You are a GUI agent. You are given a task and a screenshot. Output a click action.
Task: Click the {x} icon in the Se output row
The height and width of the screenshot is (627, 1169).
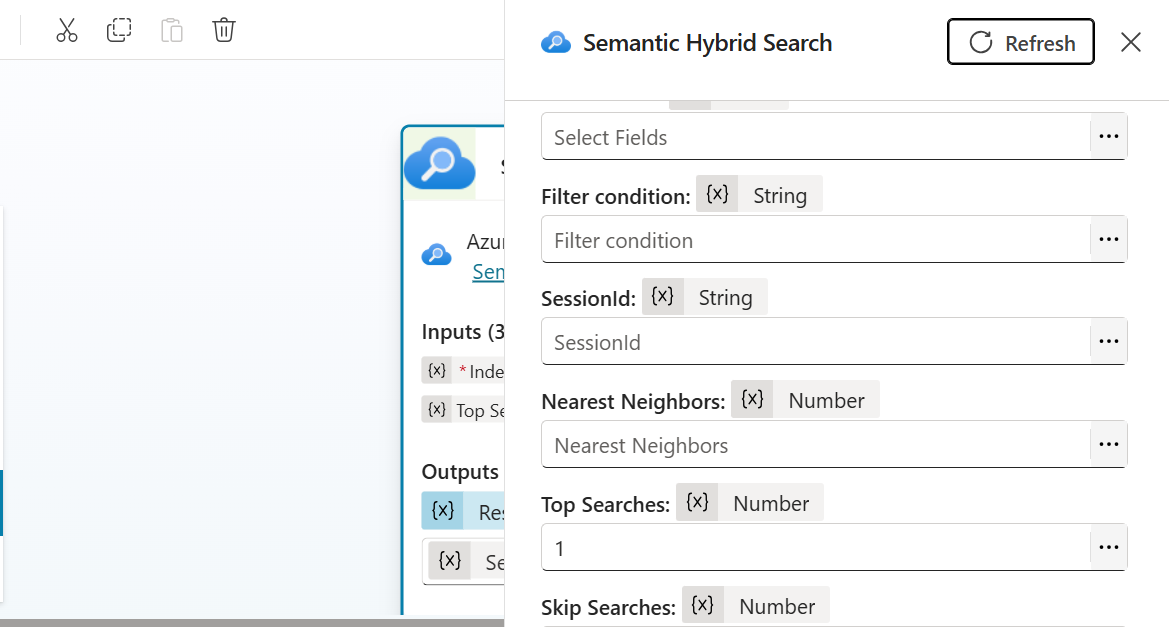(x=450, y=561)
